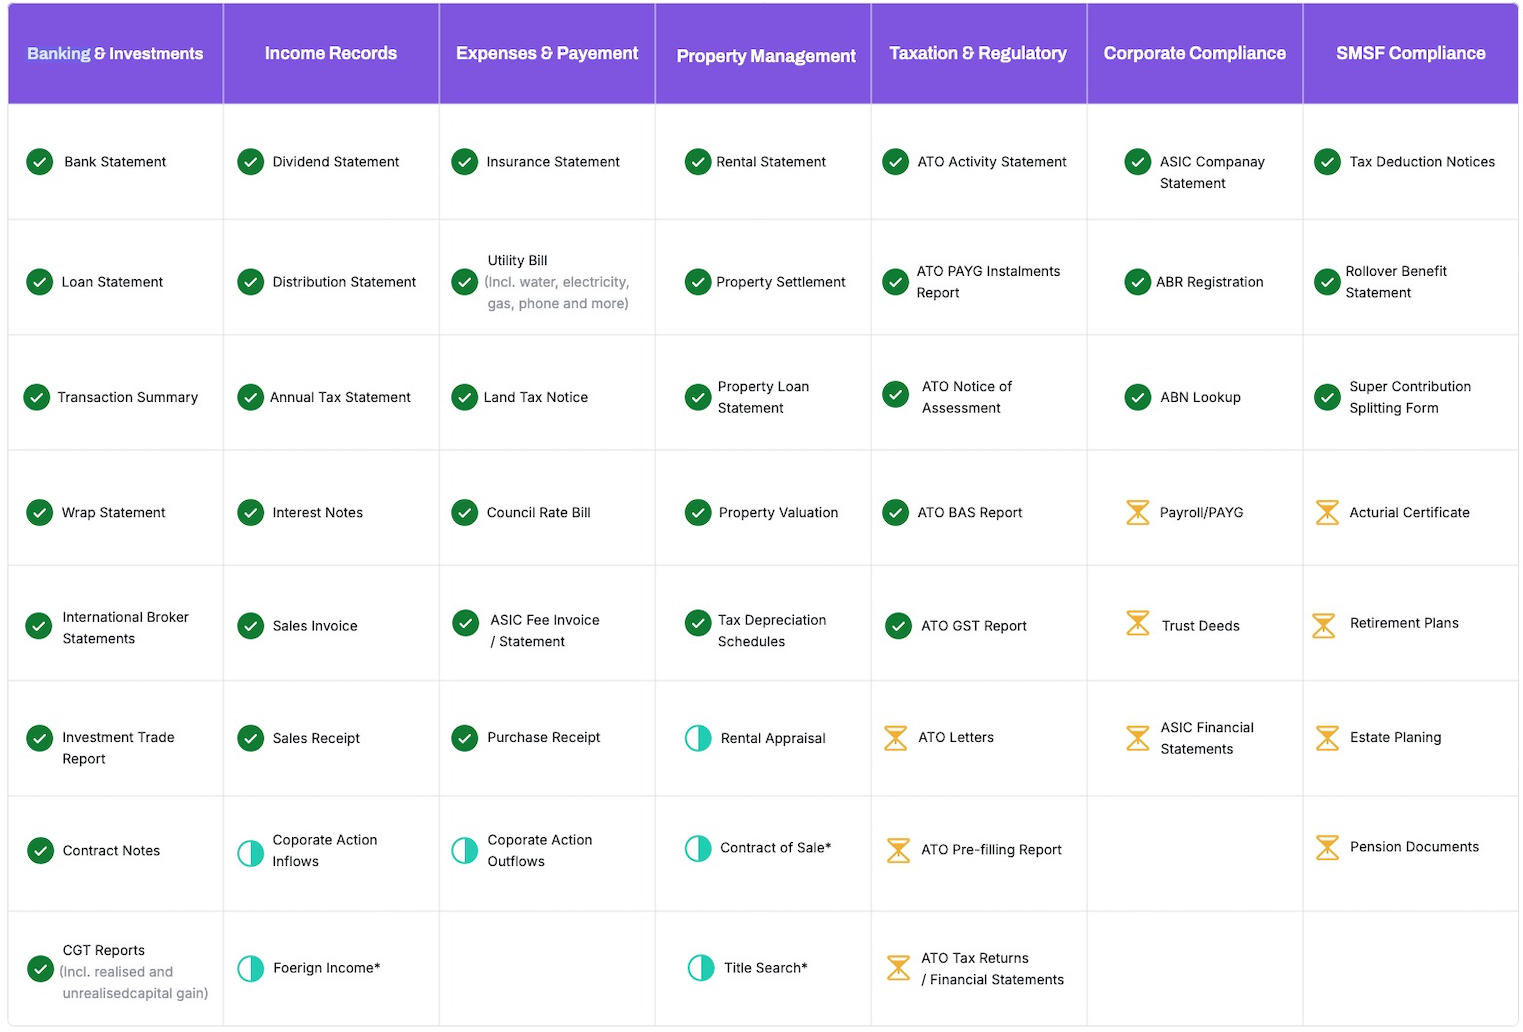Click check icon by ATO GST Report
This screenshot has height=1032, width=1523.
click(898, 626)
